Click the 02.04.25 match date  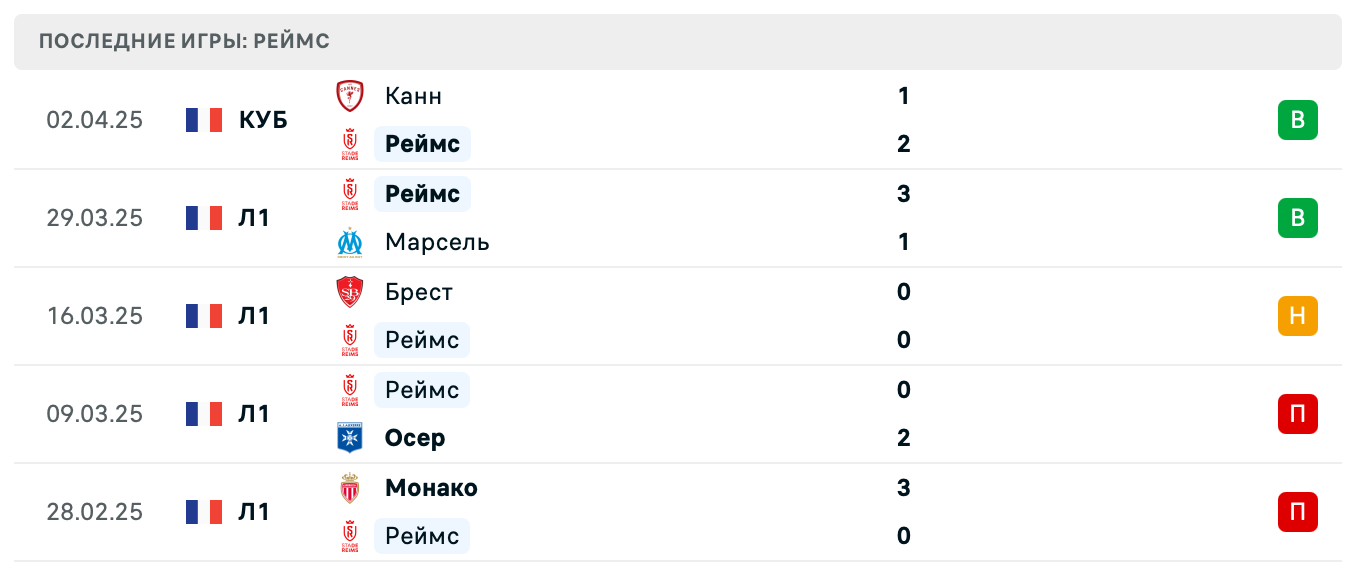click(95, 120)
